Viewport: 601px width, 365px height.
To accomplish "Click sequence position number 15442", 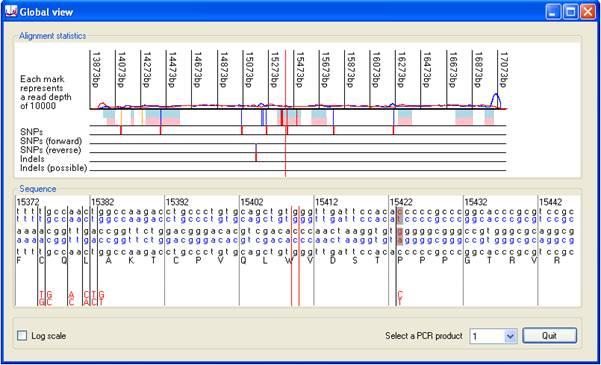I will tap(551, 202).
